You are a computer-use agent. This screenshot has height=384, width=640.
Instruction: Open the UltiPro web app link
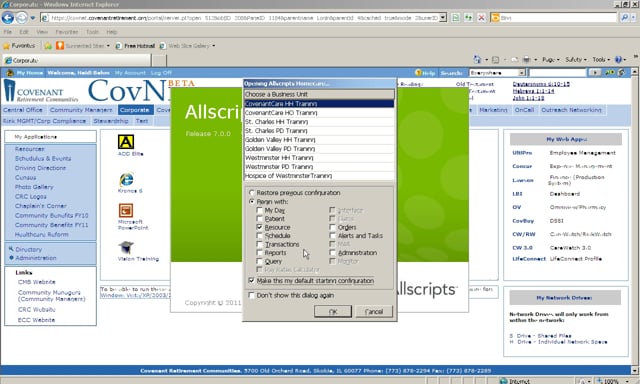tap(522, 153)
